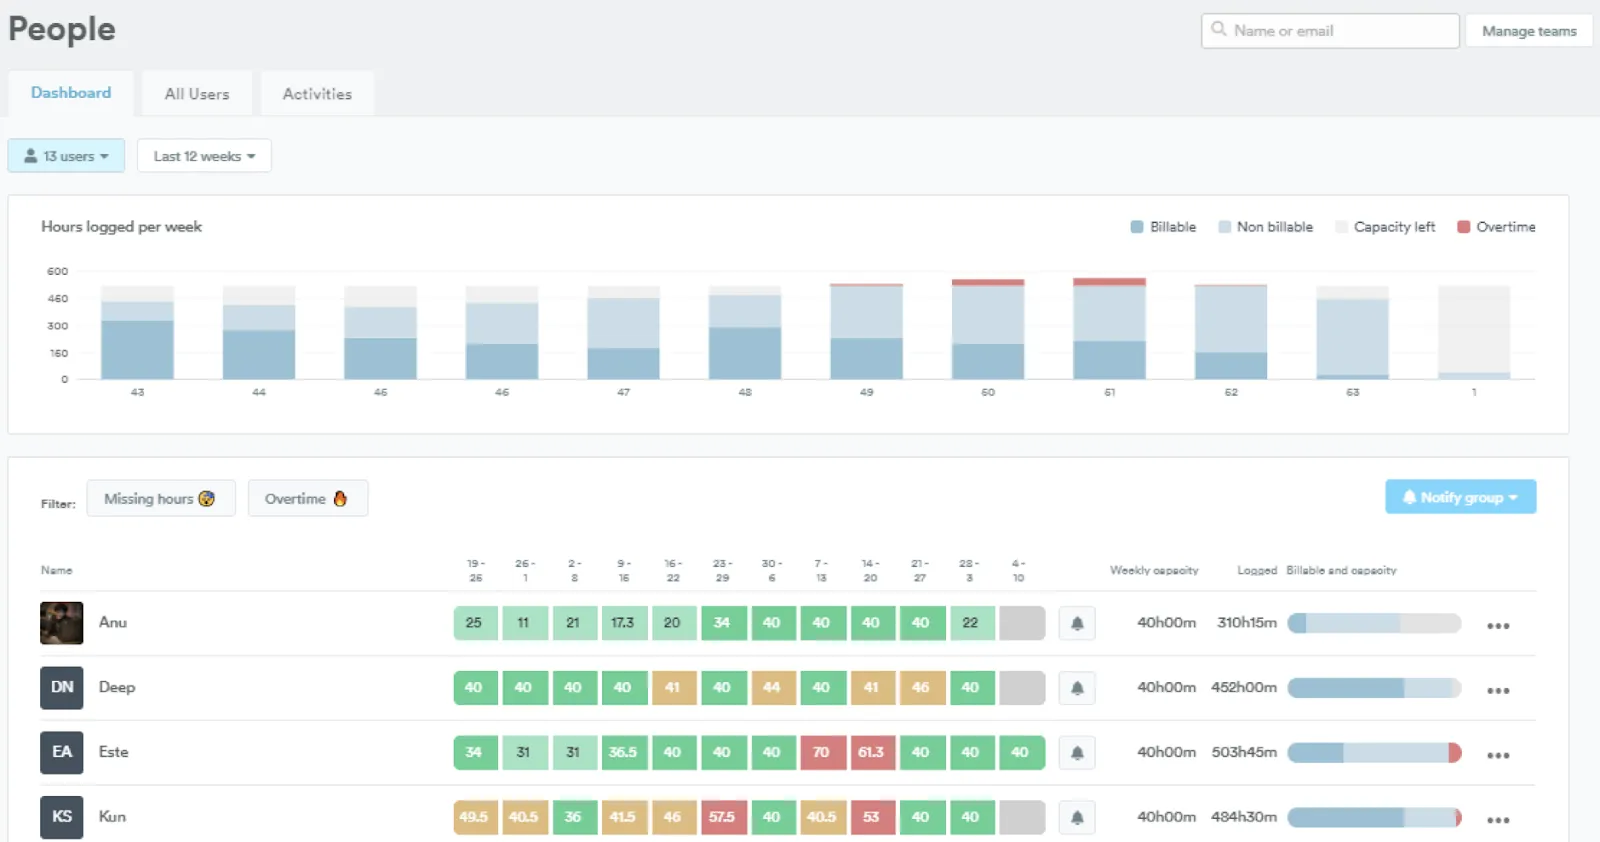Click the Manage teams button
Viewport: 1600px width, 842px height.
pyautogui.click(x=1528, y=31)
